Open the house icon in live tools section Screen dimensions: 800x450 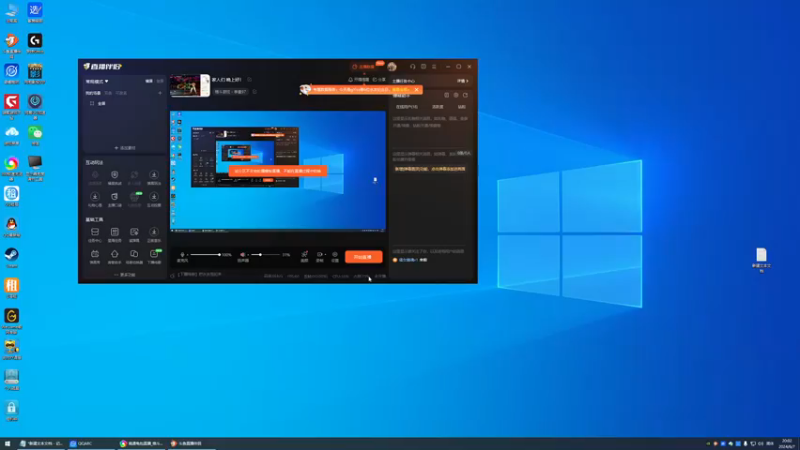115,256
